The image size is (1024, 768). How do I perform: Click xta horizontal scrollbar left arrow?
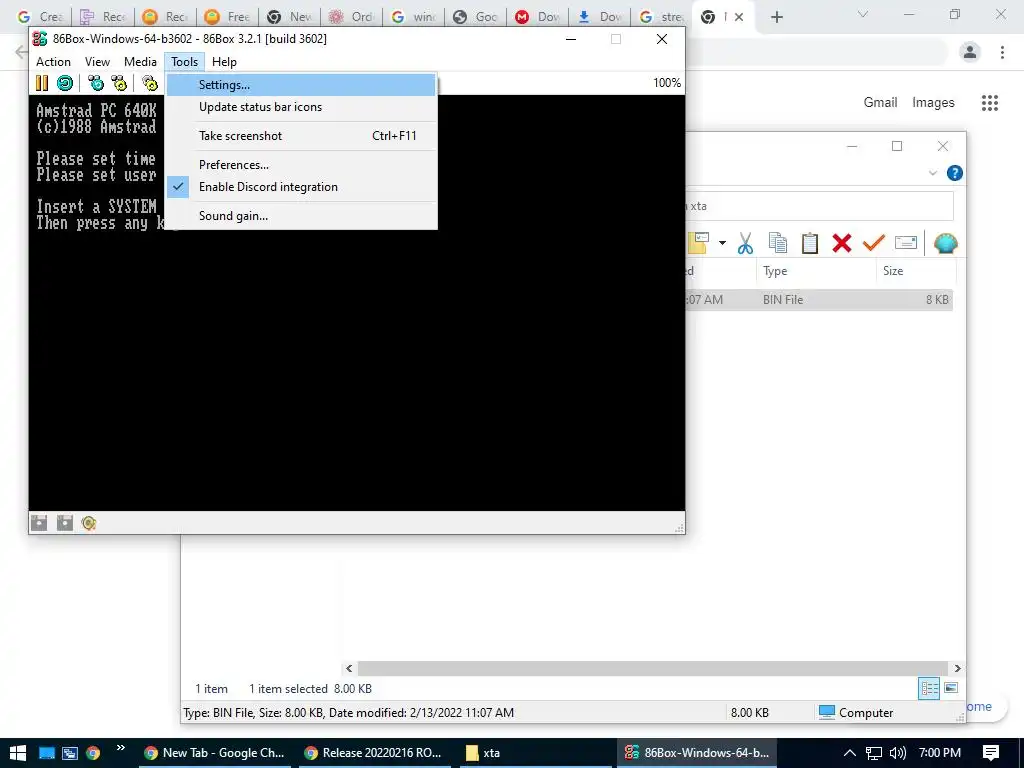(x=349, y=668)
